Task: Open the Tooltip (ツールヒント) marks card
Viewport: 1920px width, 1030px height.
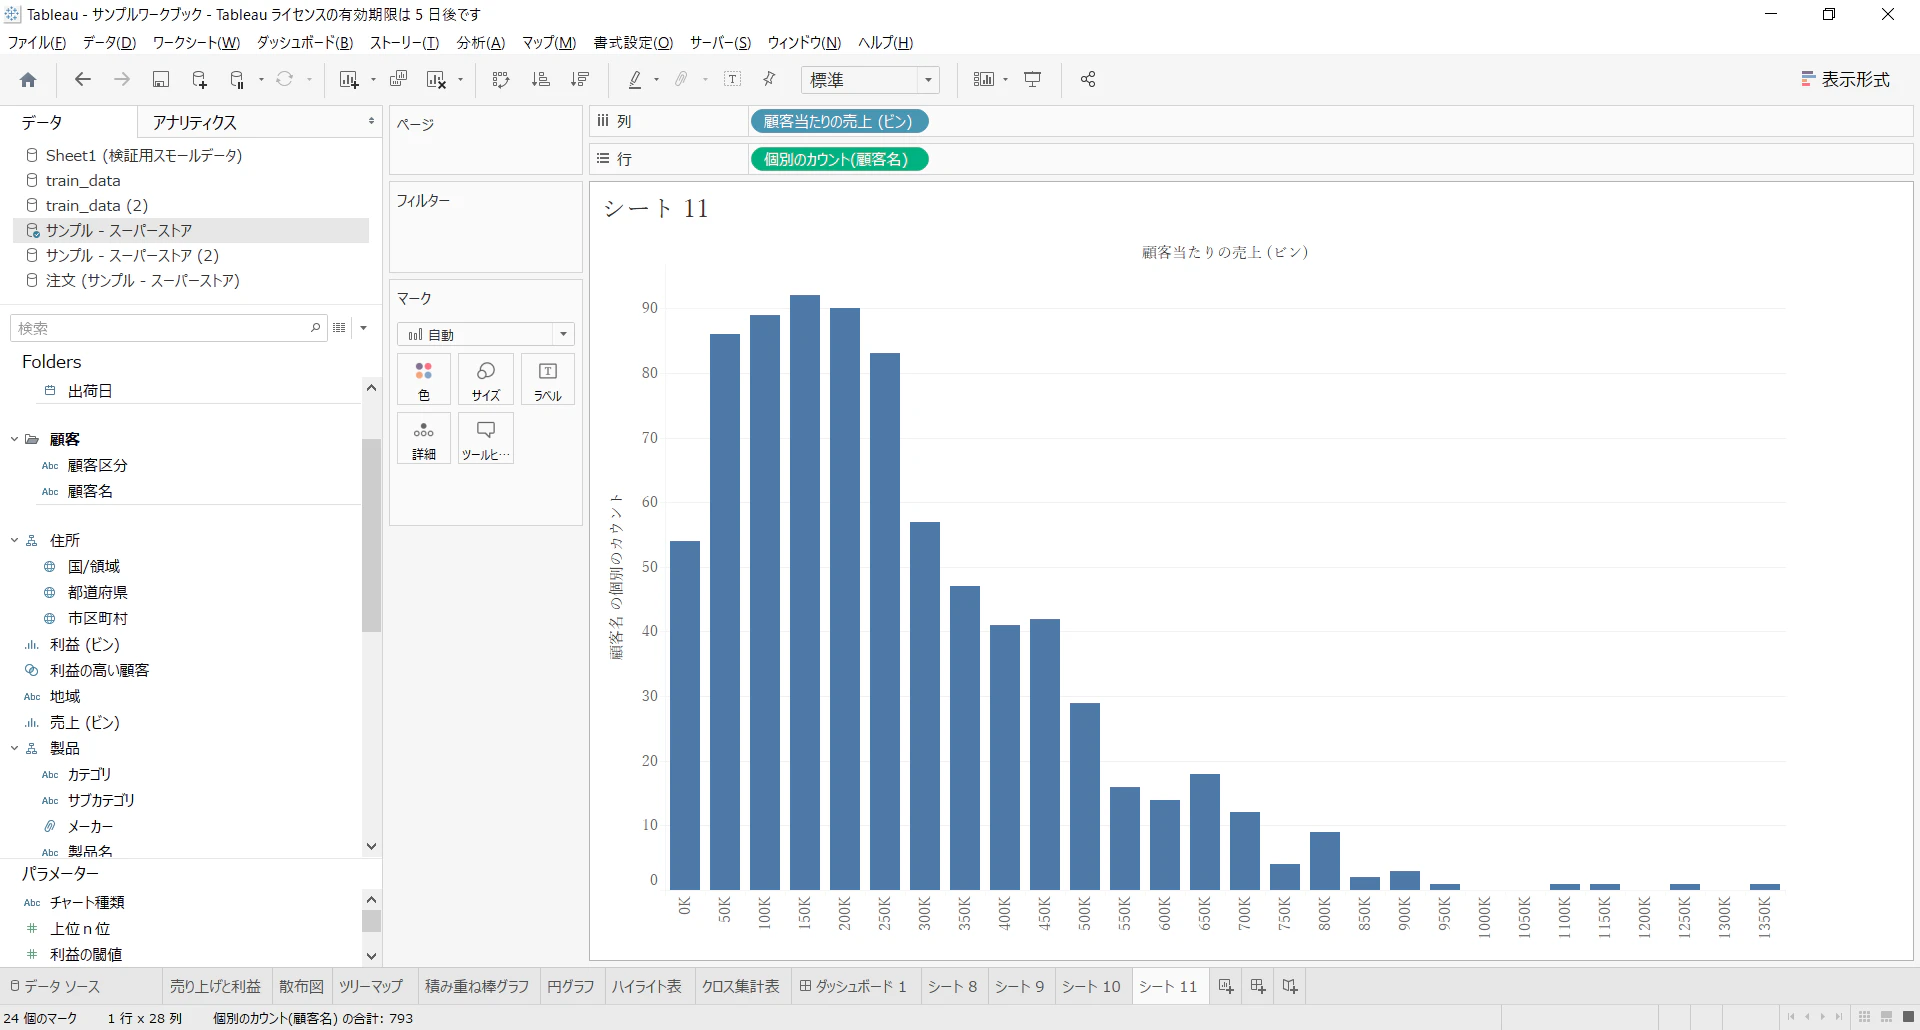Action: tap(486, 439)
